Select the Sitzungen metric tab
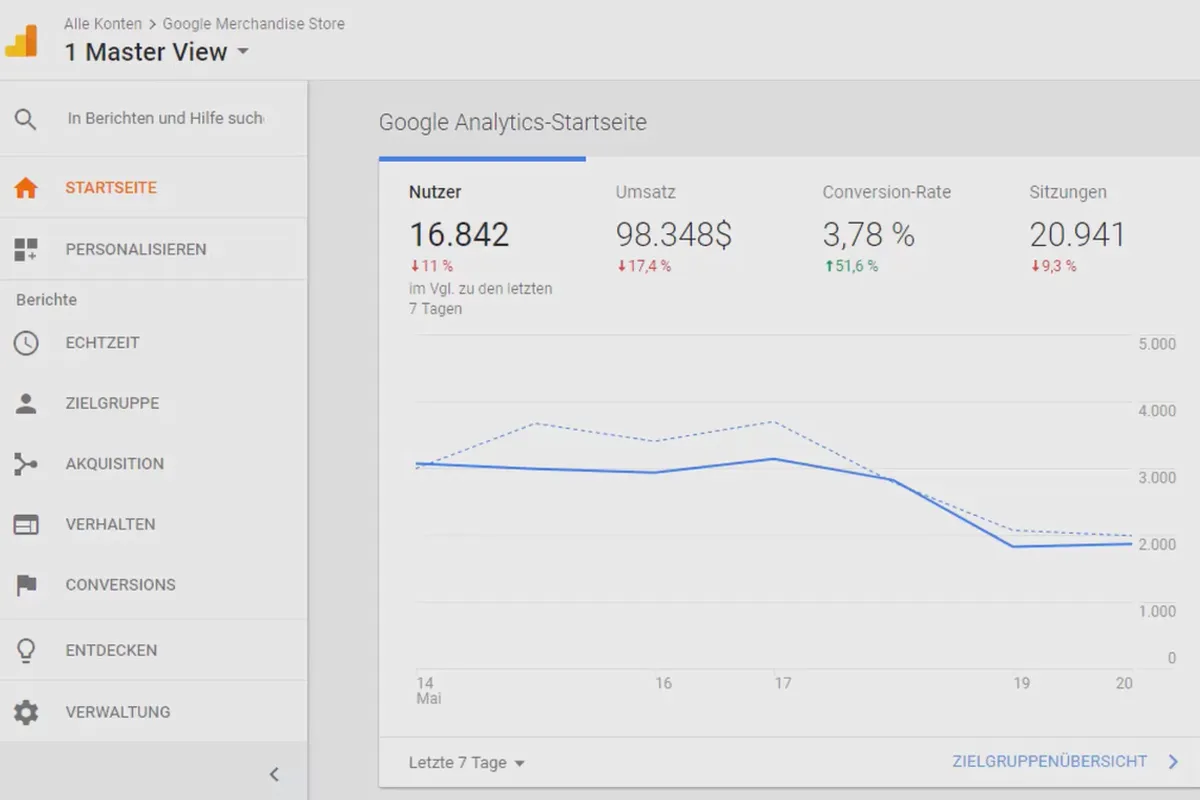Screen dimensions: 1200x800 (1077, 229)
